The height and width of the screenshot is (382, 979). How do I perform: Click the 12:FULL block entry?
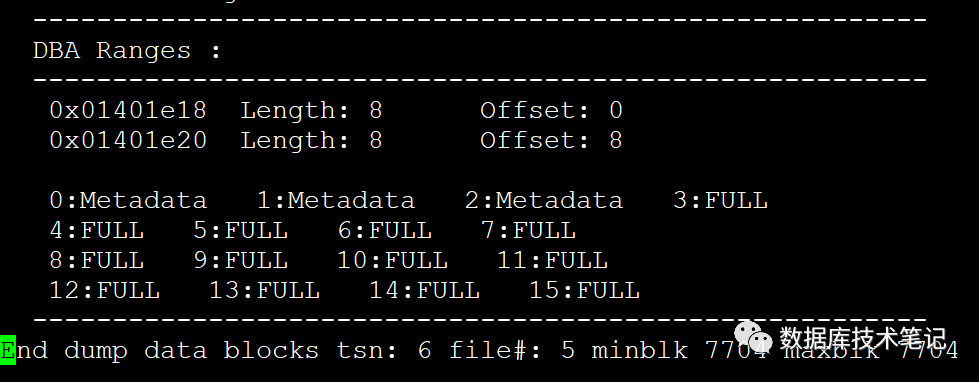pos(104,290)
